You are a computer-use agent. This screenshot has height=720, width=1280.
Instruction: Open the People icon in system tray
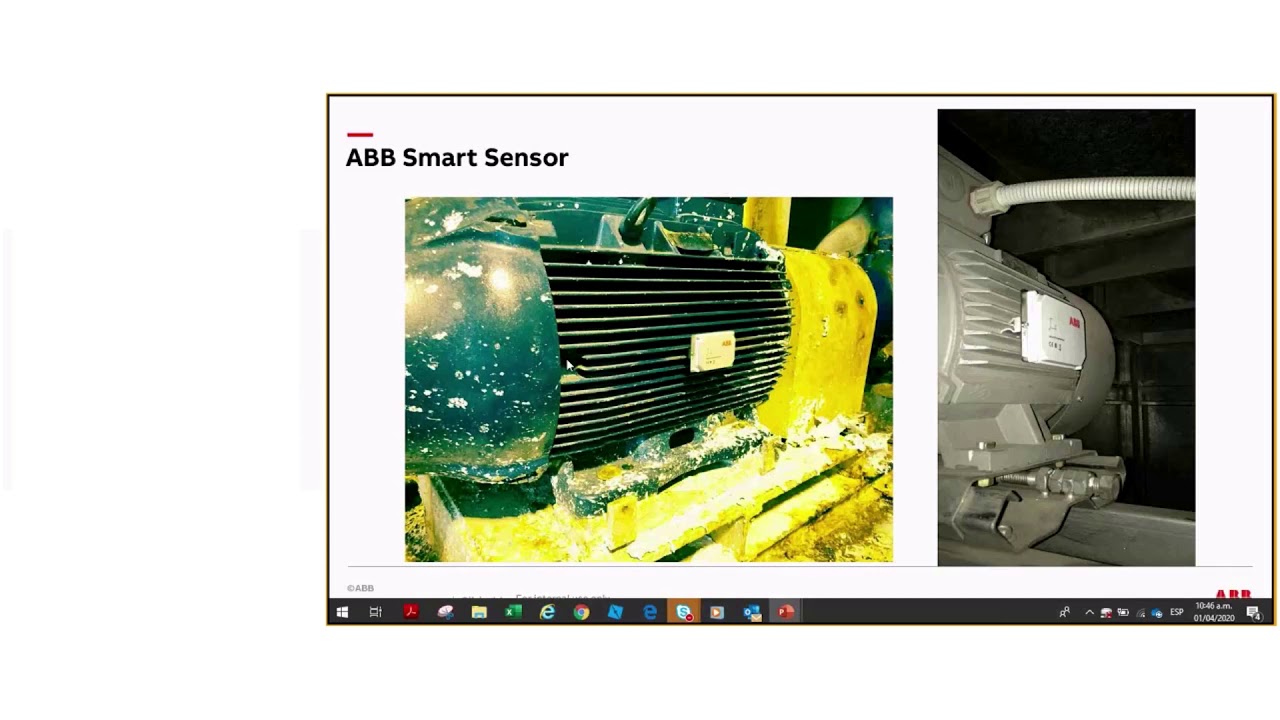(x=1065, y=612)
